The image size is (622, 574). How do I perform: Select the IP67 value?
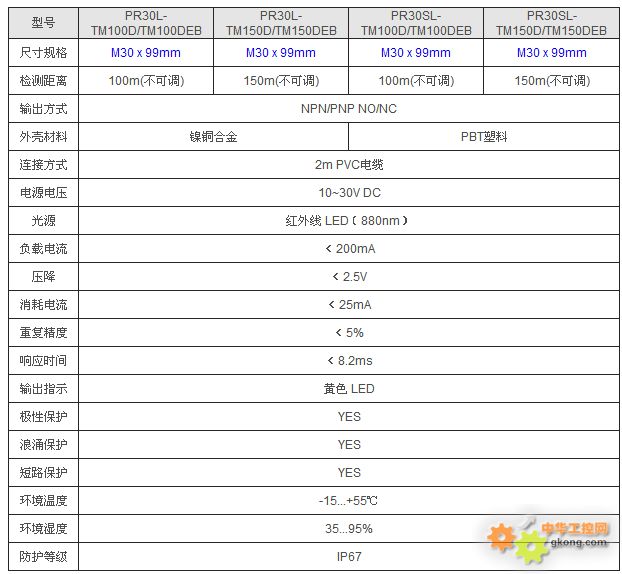point(349,557)
